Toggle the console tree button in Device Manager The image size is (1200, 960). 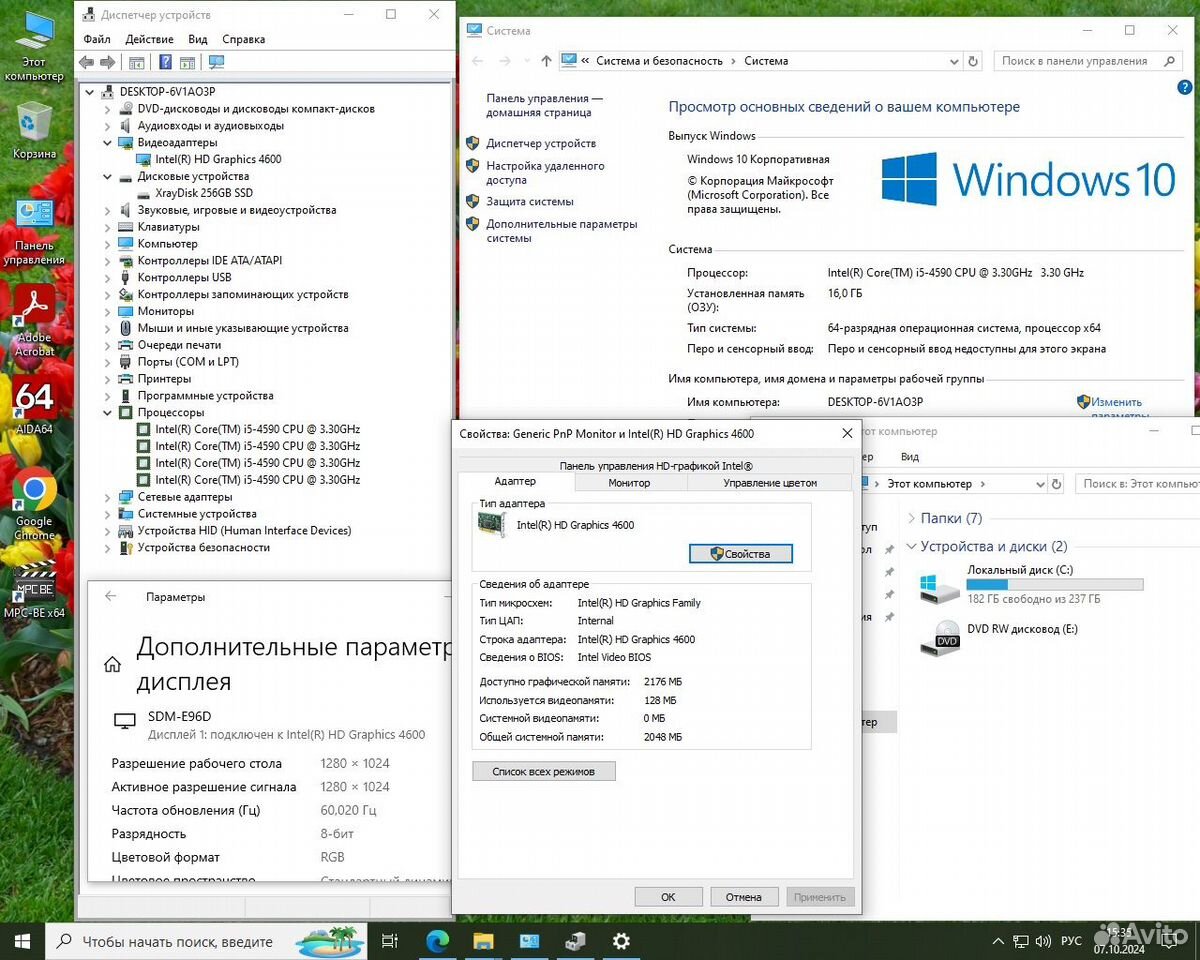(x=137, y=62)
